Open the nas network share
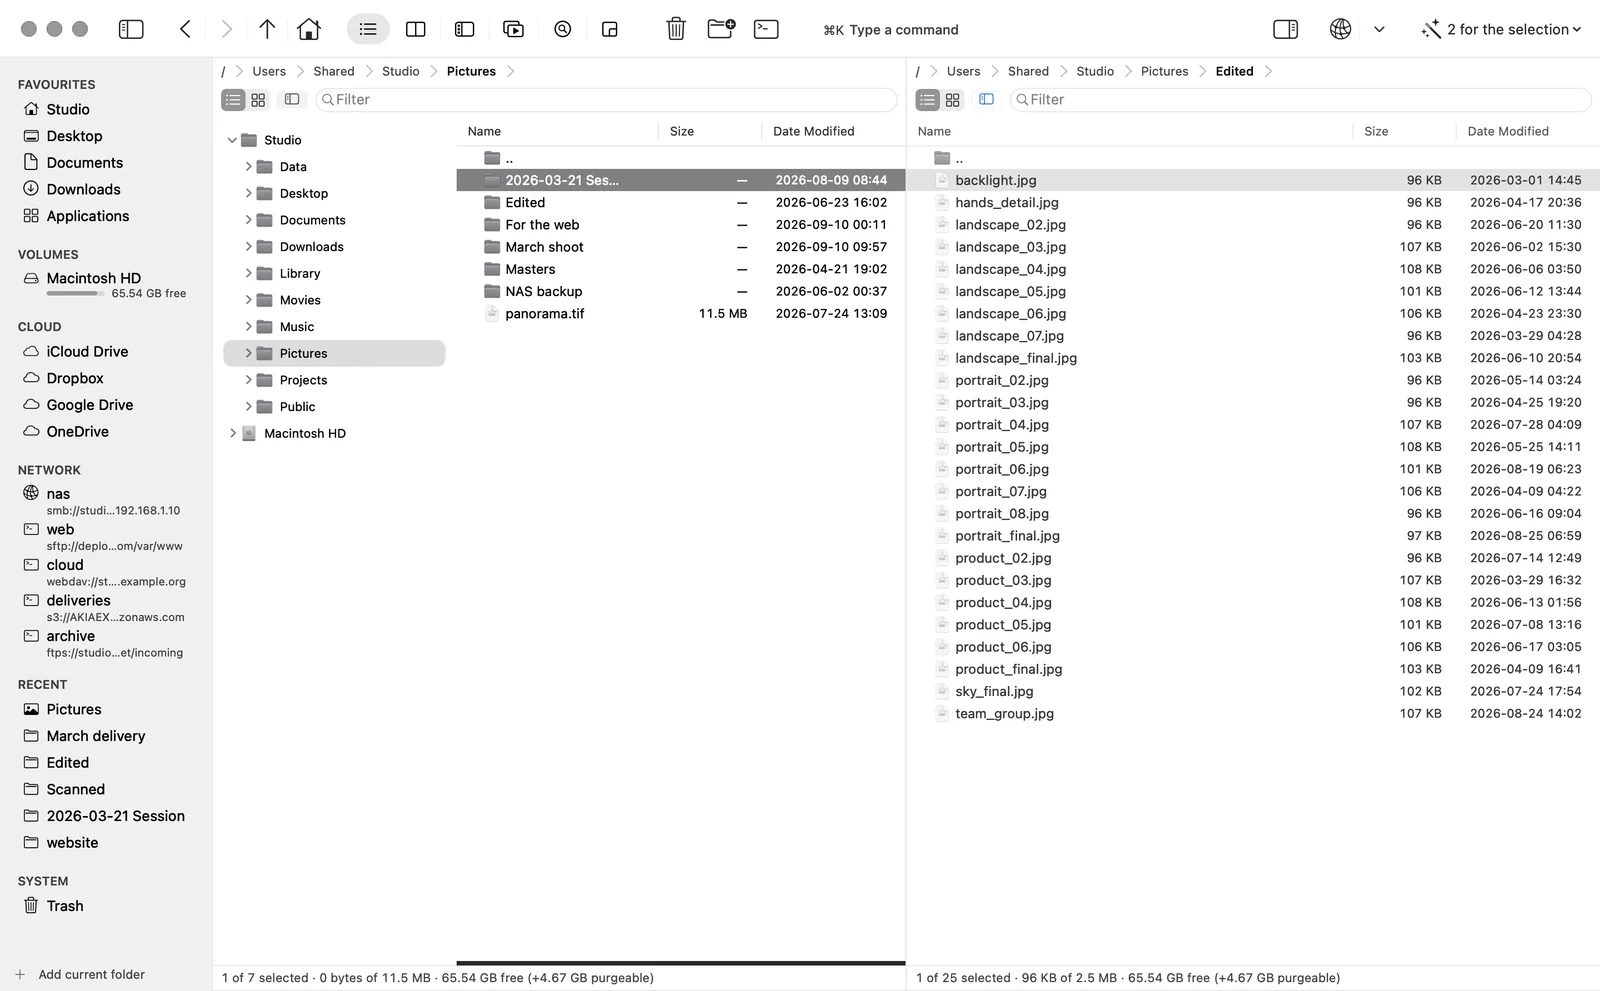 [59, 494]
